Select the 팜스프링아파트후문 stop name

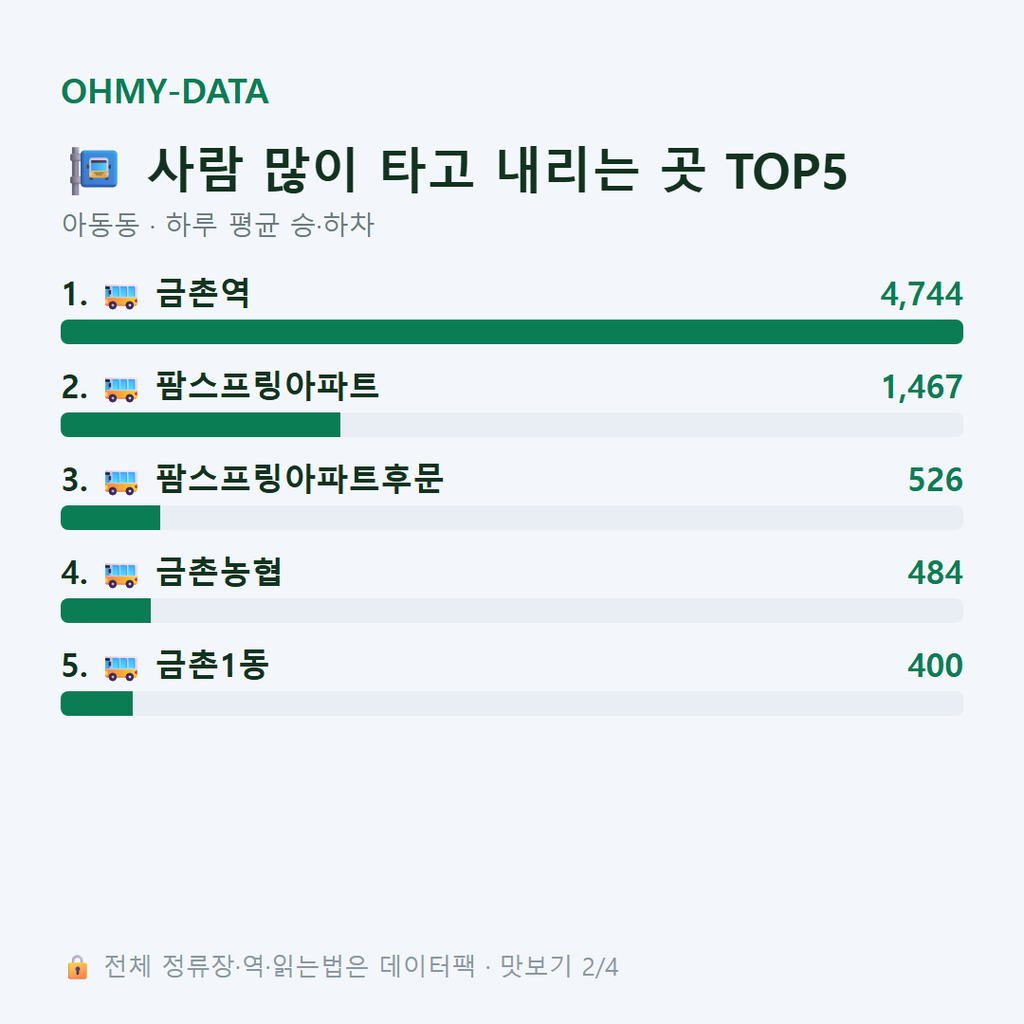[x=300, y=479]
